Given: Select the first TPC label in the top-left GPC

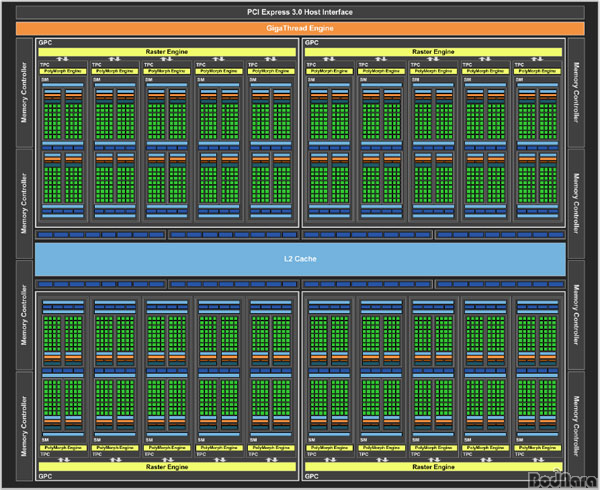Looking at the screenshot, I should pos(44,63).
